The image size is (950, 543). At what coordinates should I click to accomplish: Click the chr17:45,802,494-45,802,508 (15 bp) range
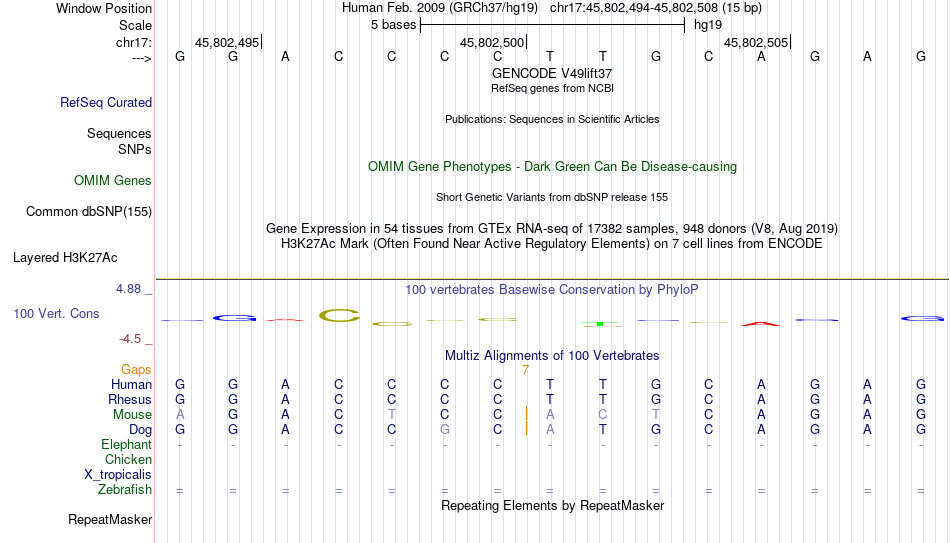coord(656,8)
